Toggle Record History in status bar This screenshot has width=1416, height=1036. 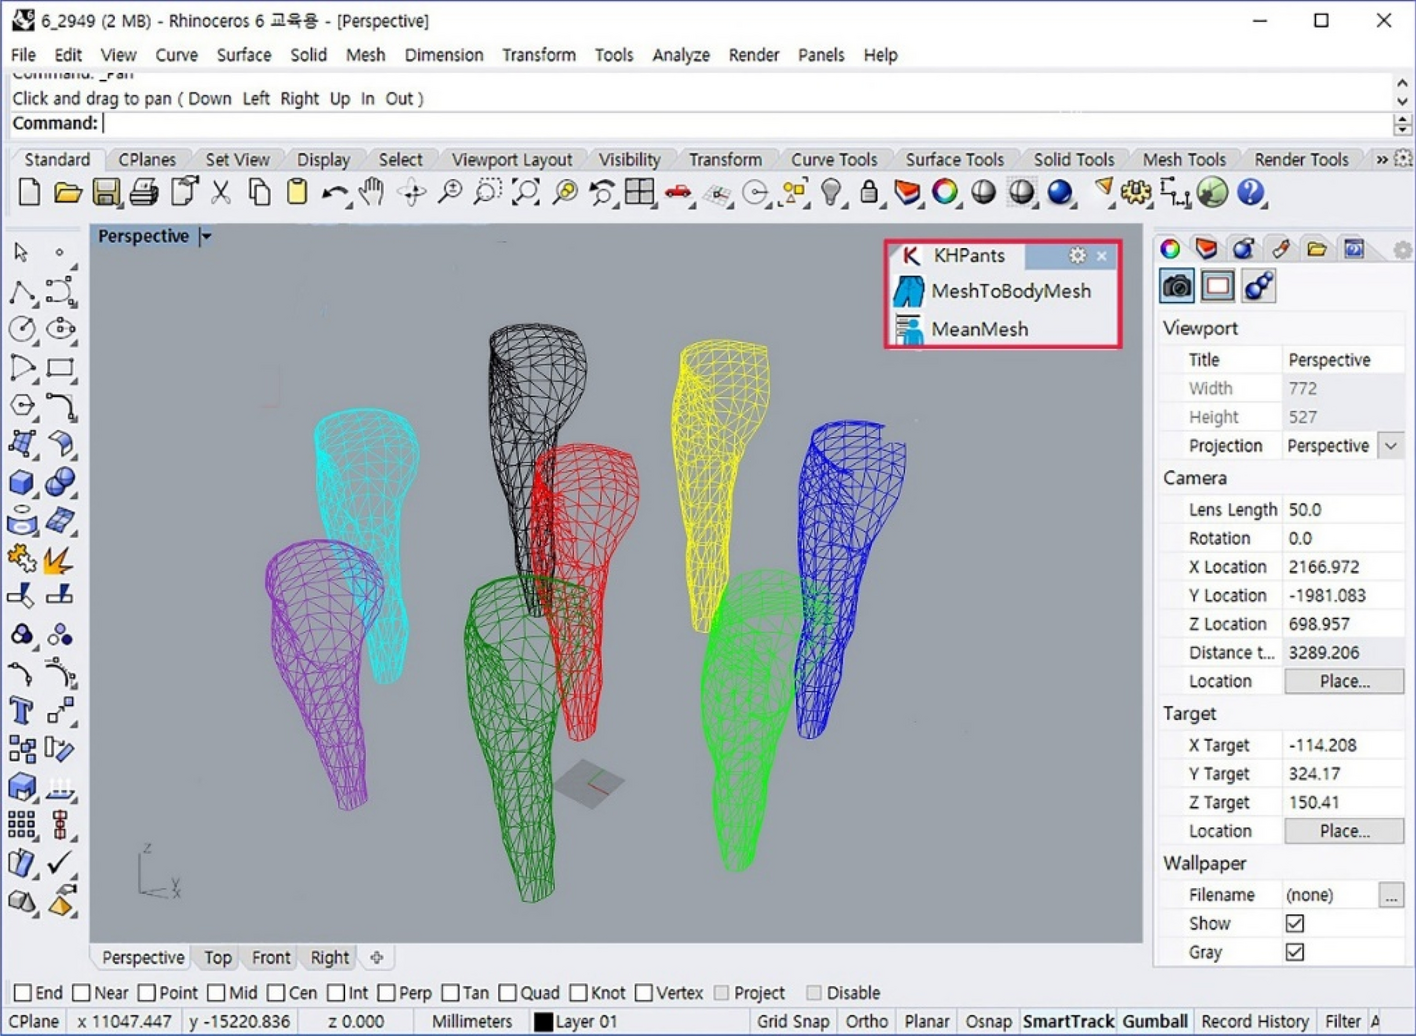1255,1022
